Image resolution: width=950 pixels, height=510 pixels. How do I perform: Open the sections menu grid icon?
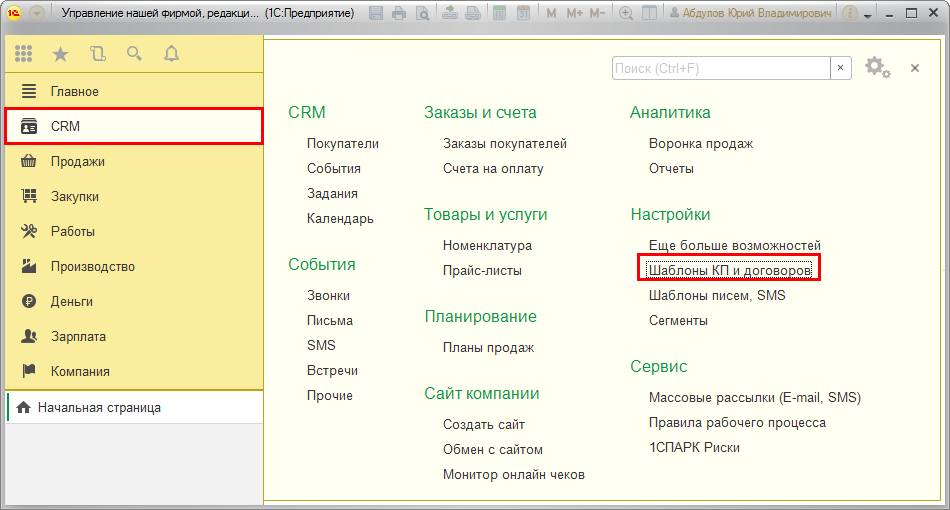23,54
